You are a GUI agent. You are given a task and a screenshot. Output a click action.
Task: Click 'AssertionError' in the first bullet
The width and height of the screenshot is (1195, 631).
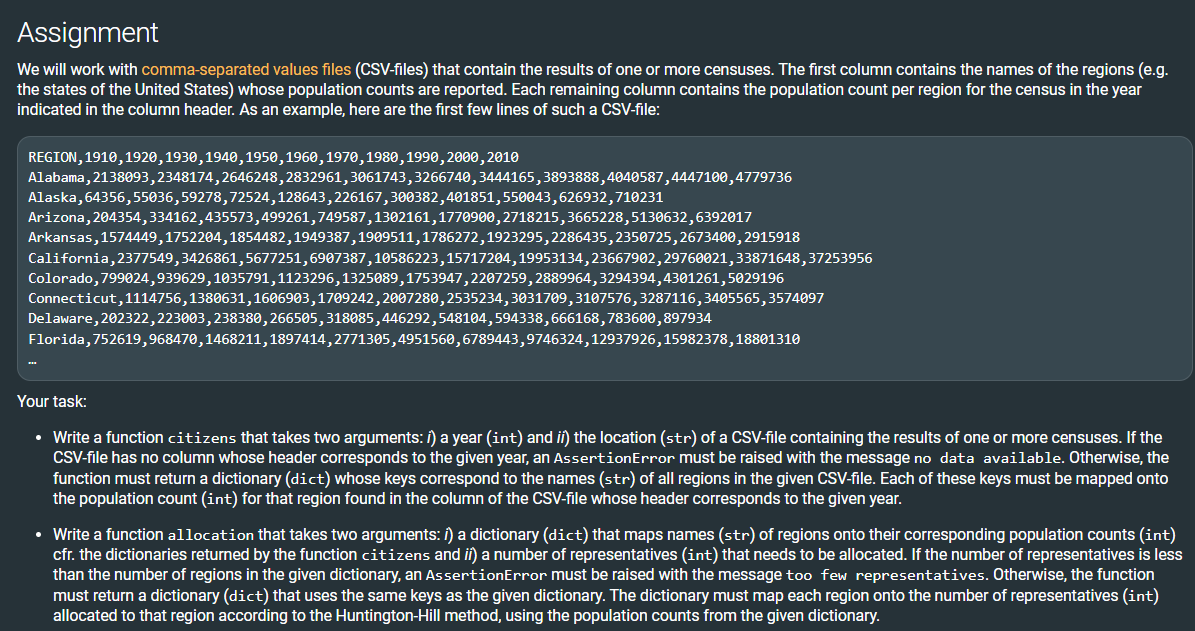click(614, 458)
